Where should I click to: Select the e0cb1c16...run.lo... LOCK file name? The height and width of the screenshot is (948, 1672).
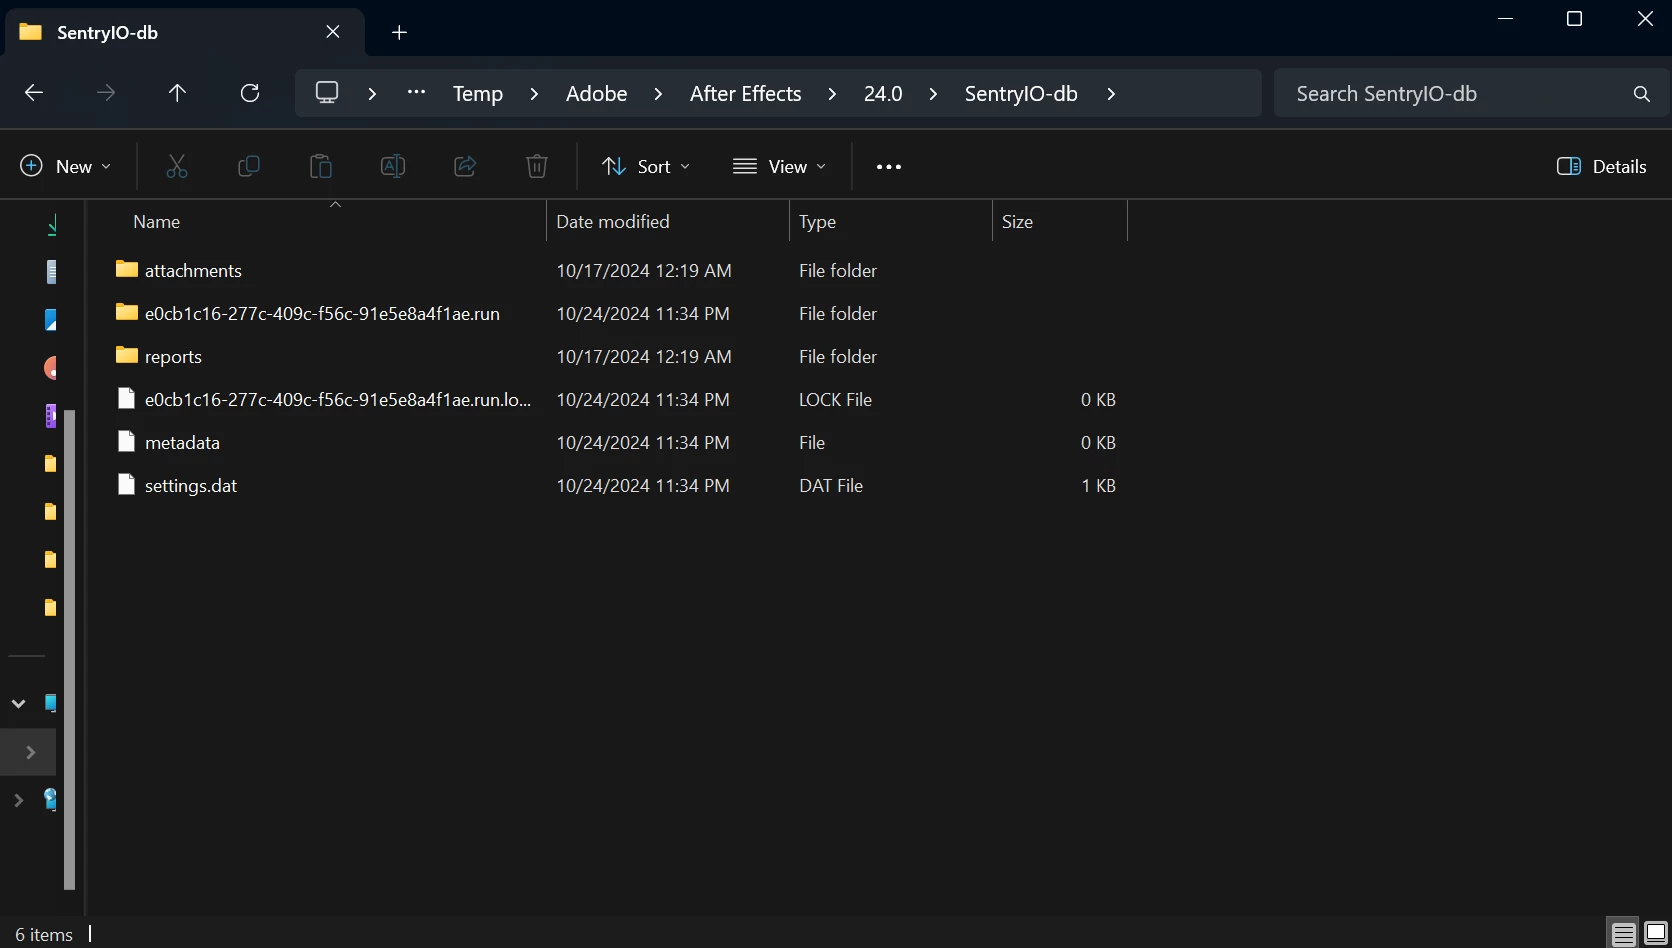pos(338,400)
